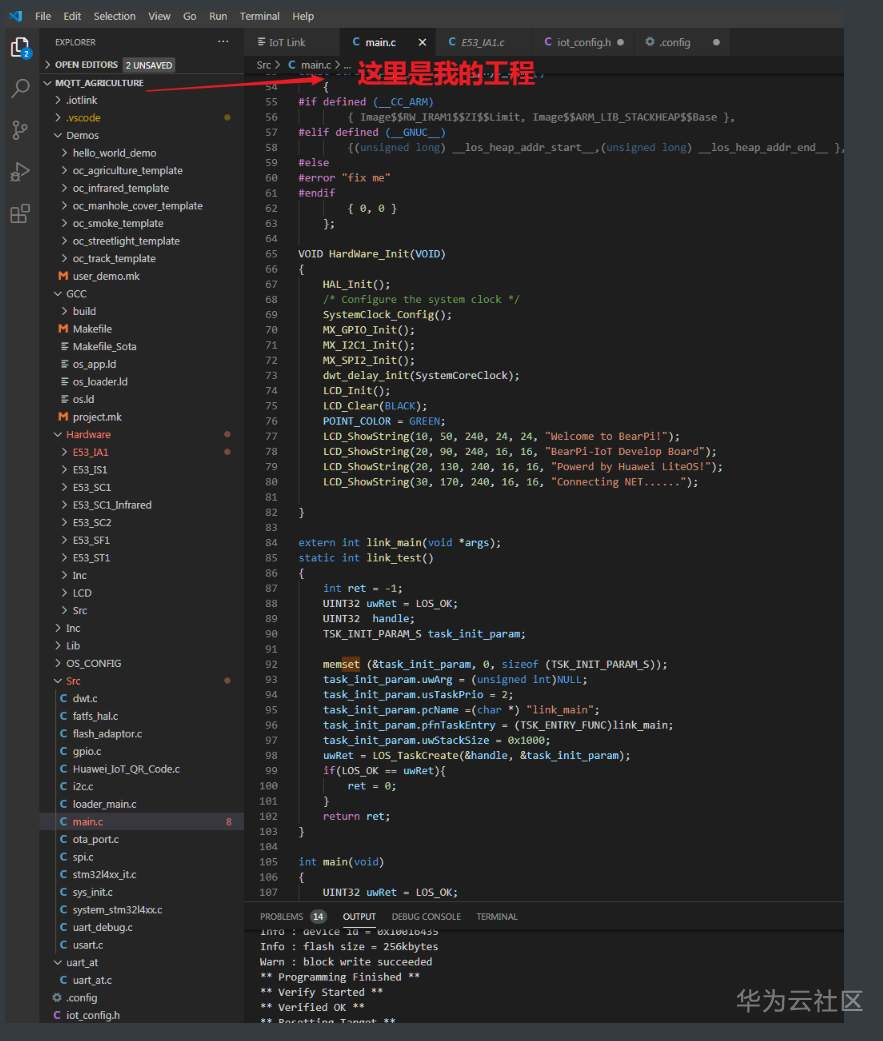Collapse the Hardware folder
This screenshot has height=1041, width=883.
(x=88, y=434)
